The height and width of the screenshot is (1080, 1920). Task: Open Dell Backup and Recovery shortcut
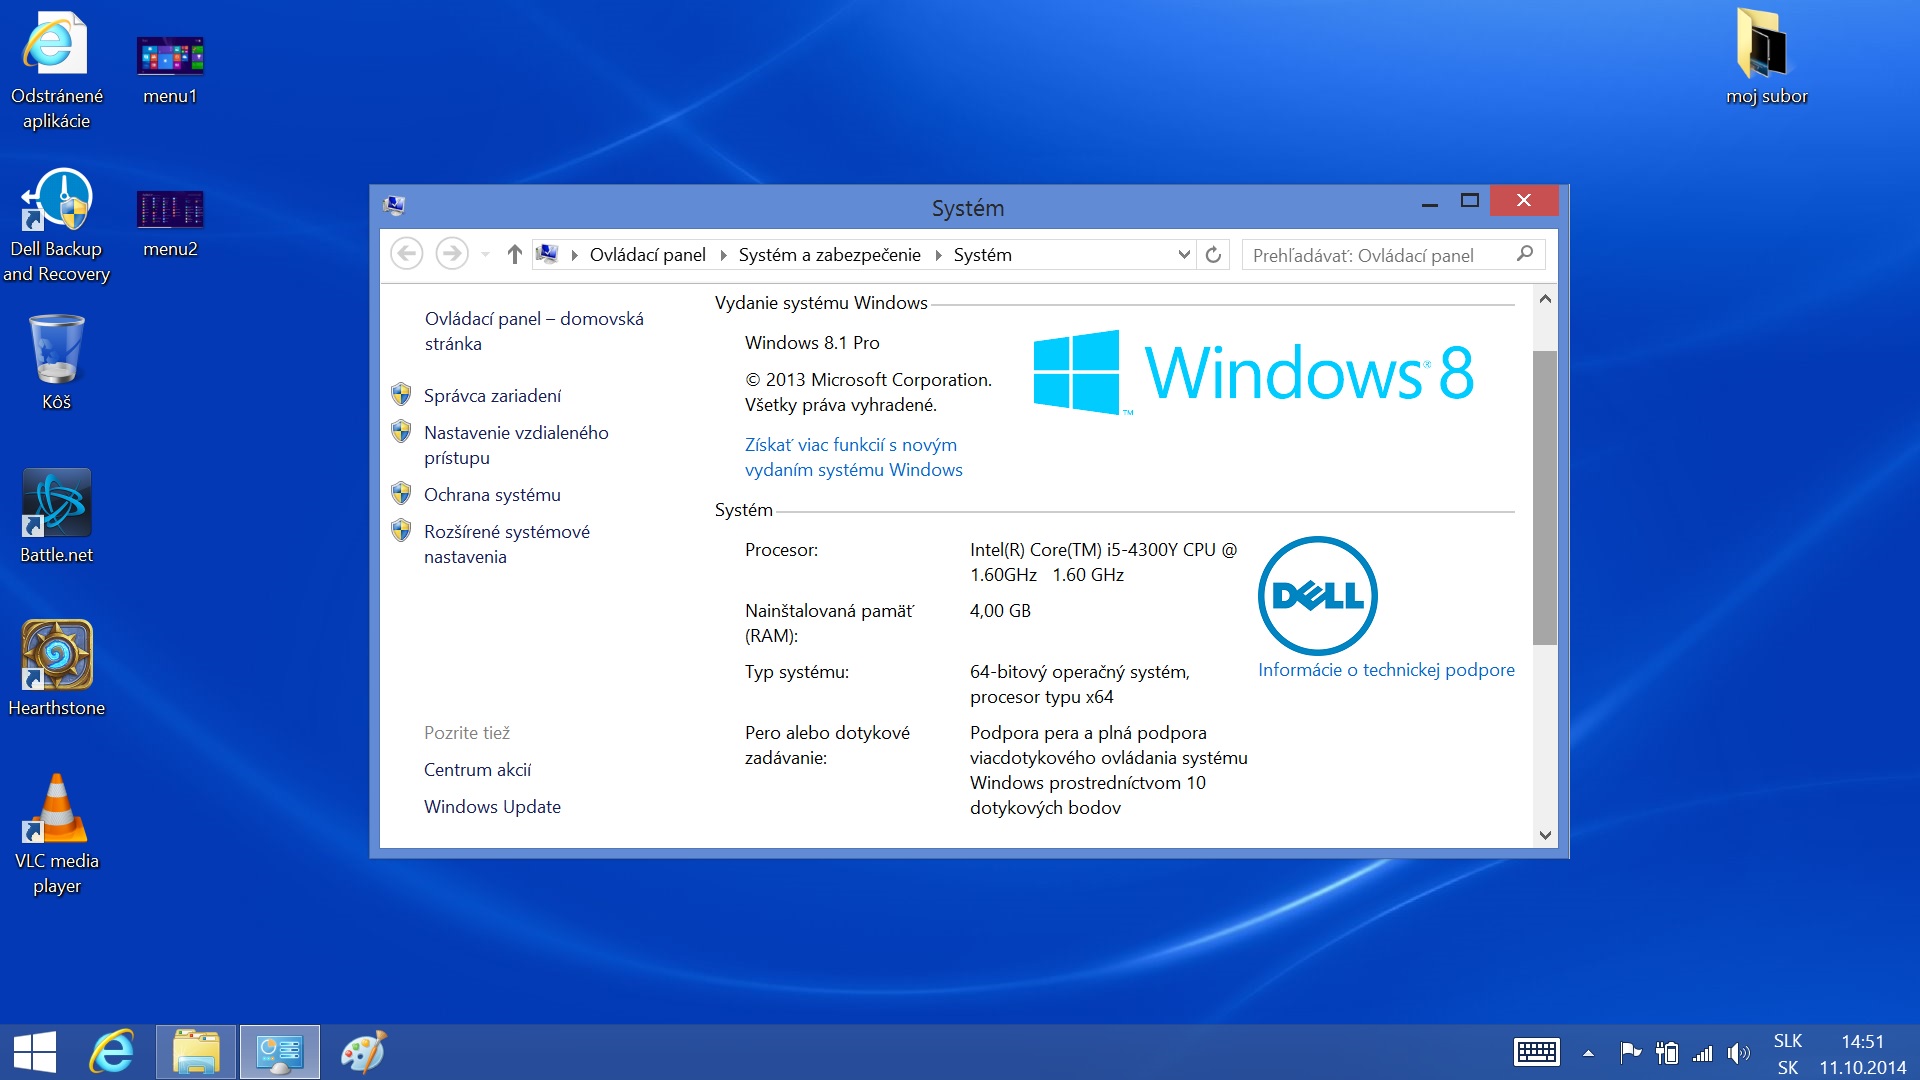[x=56, y=225]
